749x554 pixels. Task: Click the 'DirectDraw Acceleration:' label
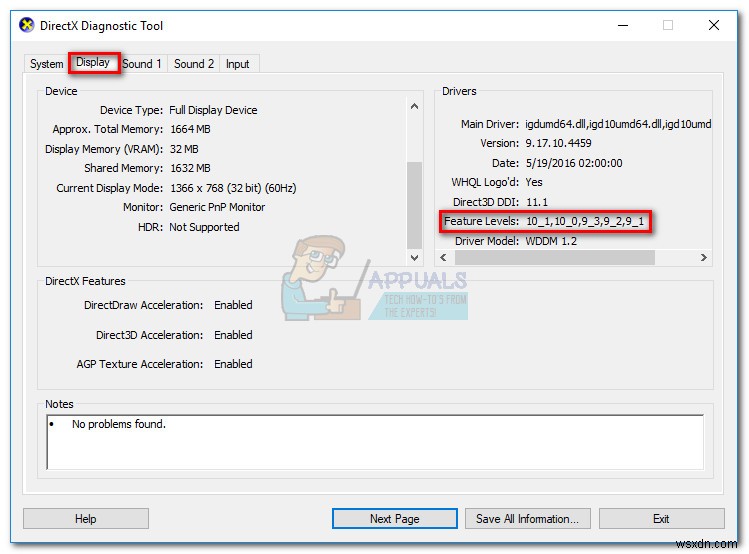click(143, 305)
